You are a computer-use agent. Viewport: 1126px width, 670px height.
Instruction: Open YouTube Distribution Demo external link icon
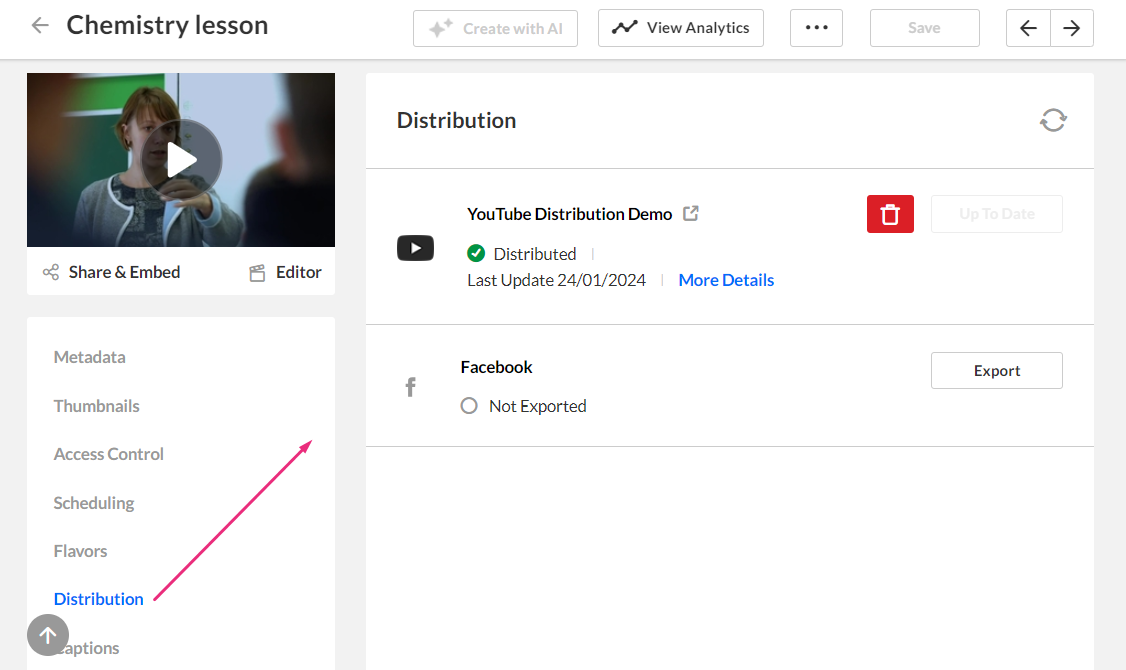pyautogui.click(x=690, y=213)
